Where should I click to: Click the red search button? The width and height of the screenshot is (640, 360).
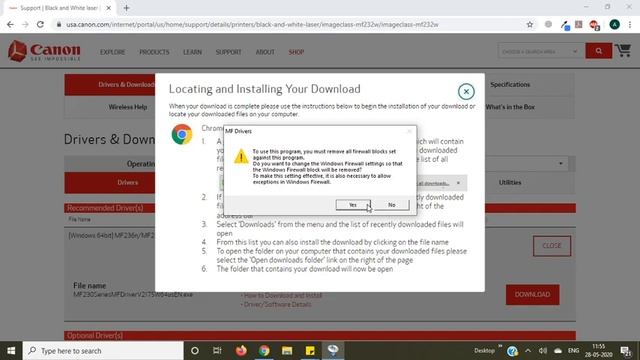click(598, 51)
